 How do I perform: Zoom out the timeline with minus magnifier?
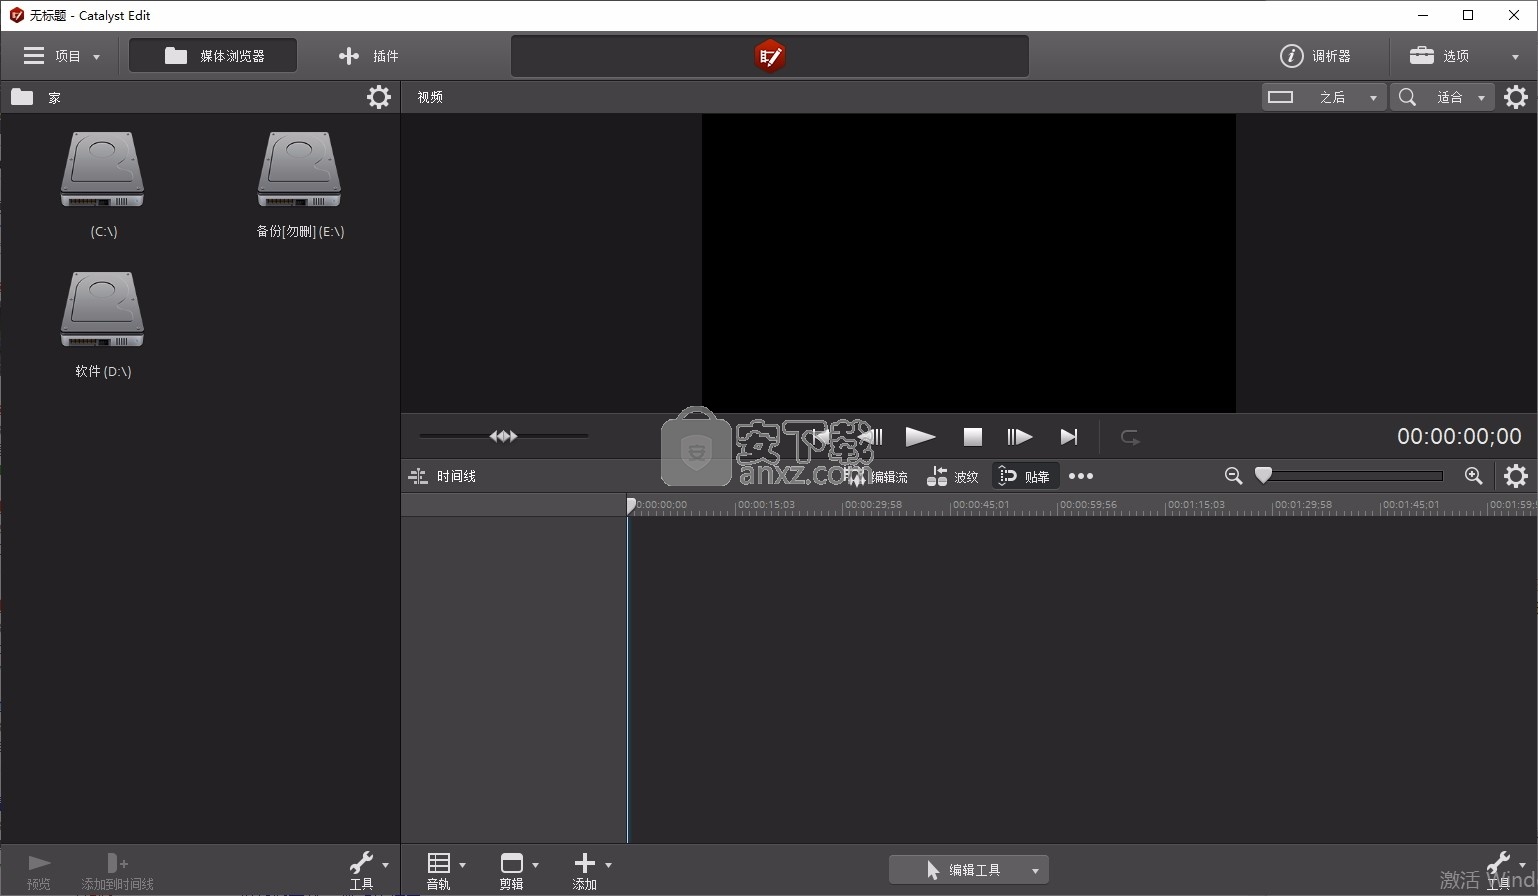click(x=1233, y=476)
